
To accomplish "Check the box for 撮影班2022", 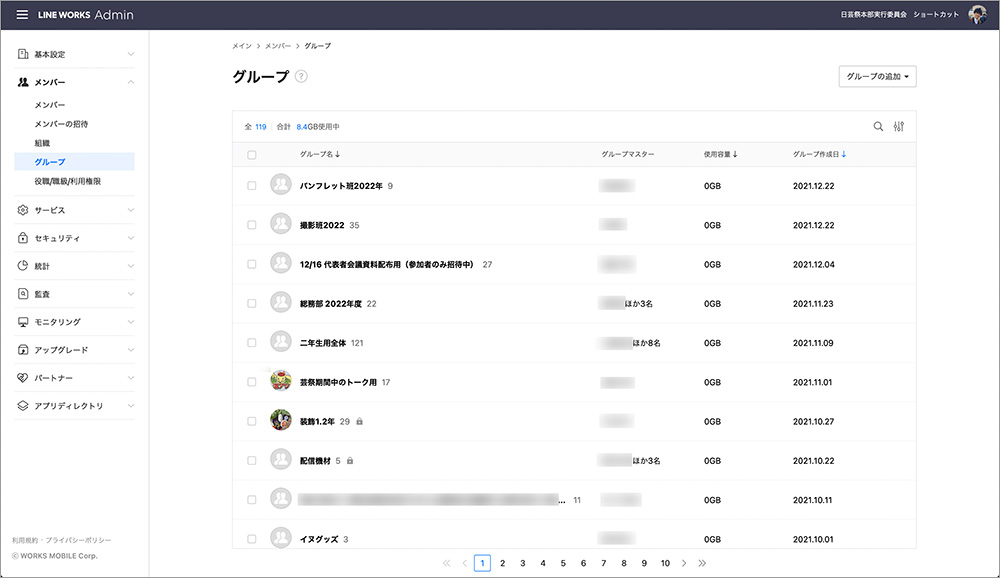I will click(x=252, y=226).
